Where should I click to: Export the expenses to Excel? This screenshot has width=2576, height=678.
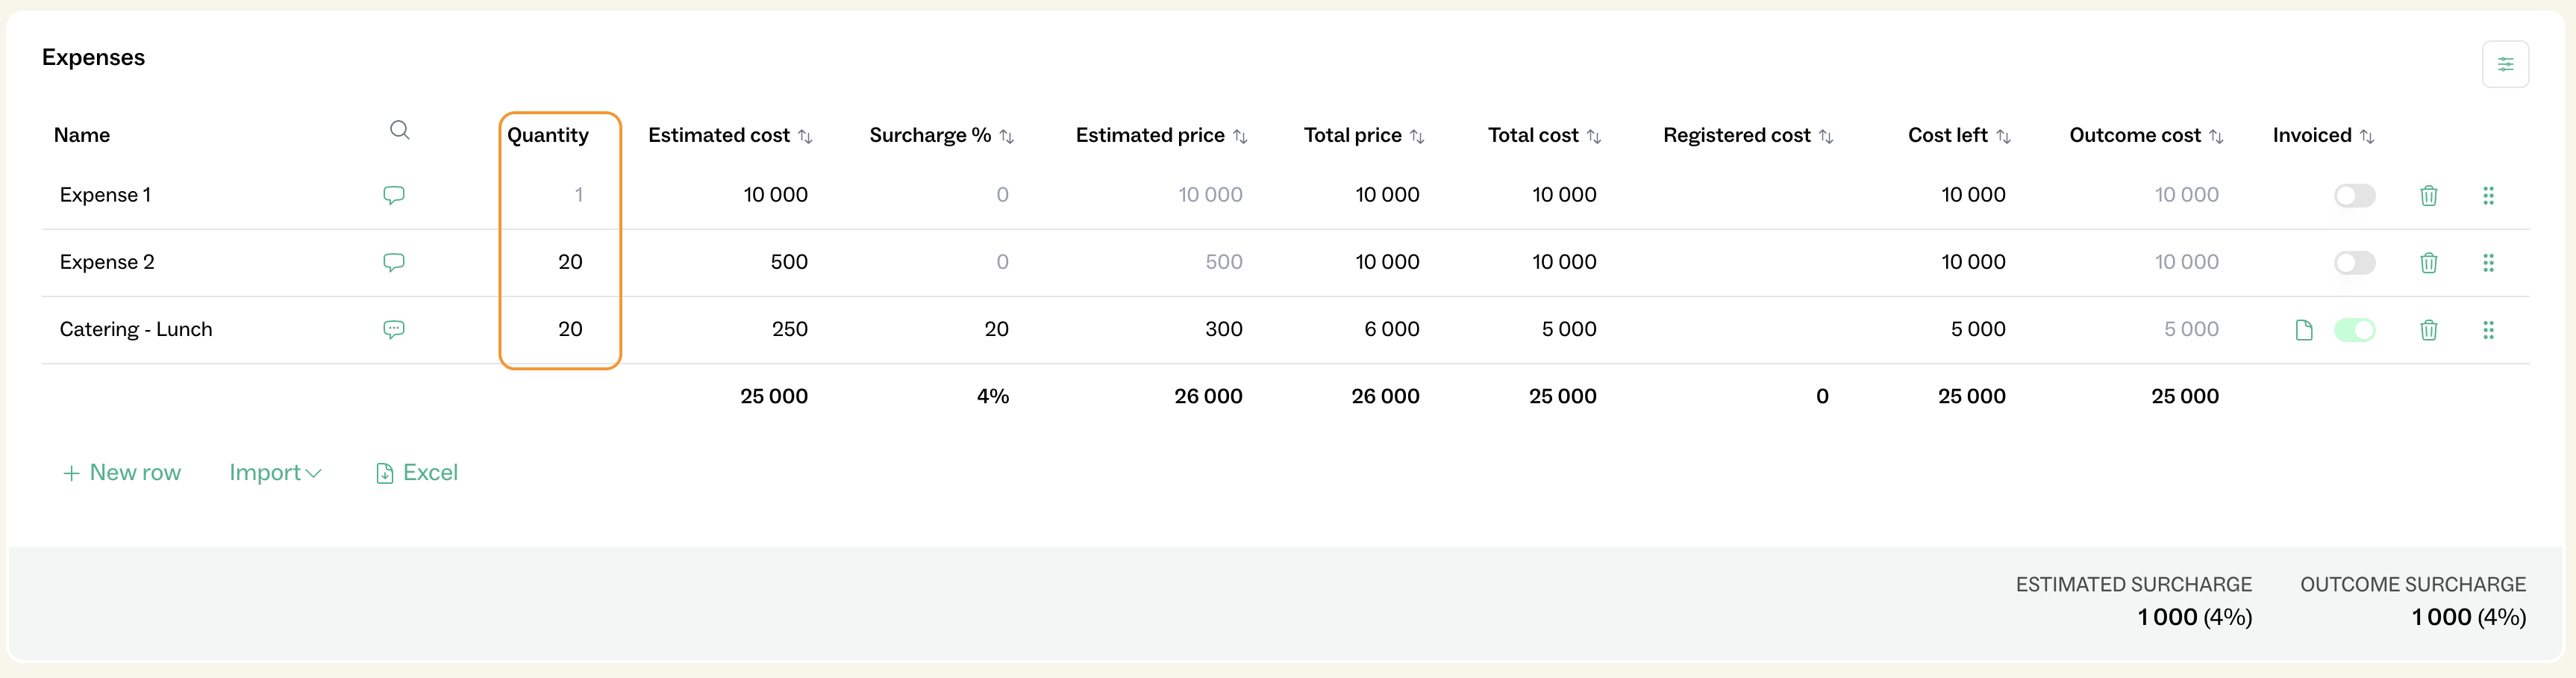[x=417, y=473]
